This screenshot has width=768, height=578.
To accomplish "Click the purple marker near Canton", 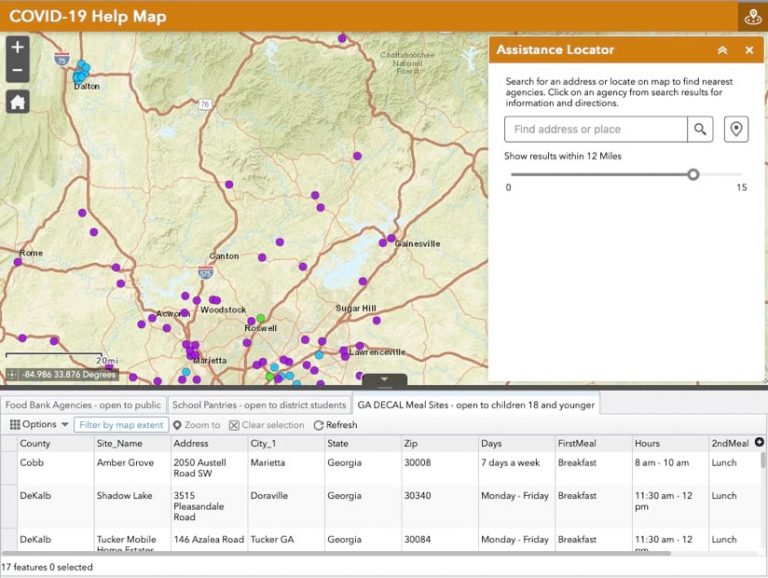I will [x=262, y=257].
